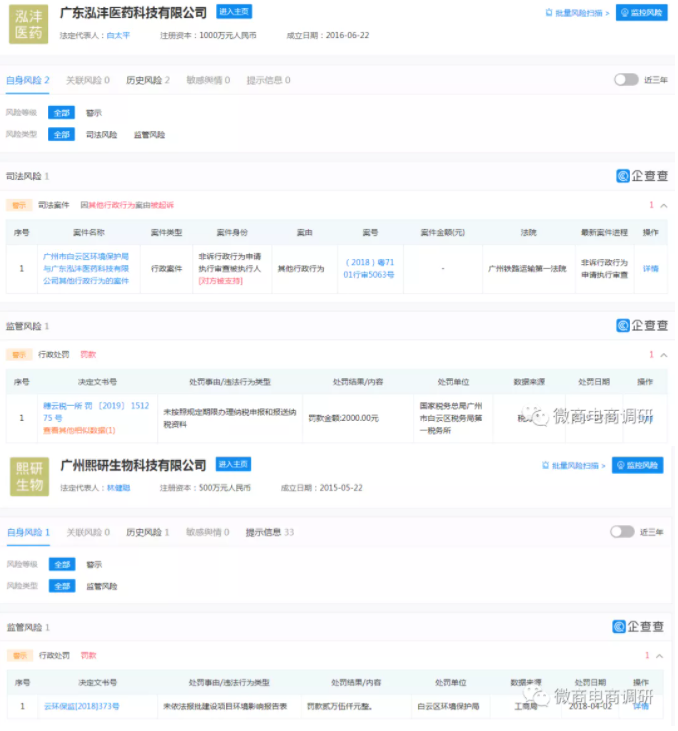
Task: Open 进入主页 for 广东泓沣医药科技有限公司
Action: click(235, 12)
